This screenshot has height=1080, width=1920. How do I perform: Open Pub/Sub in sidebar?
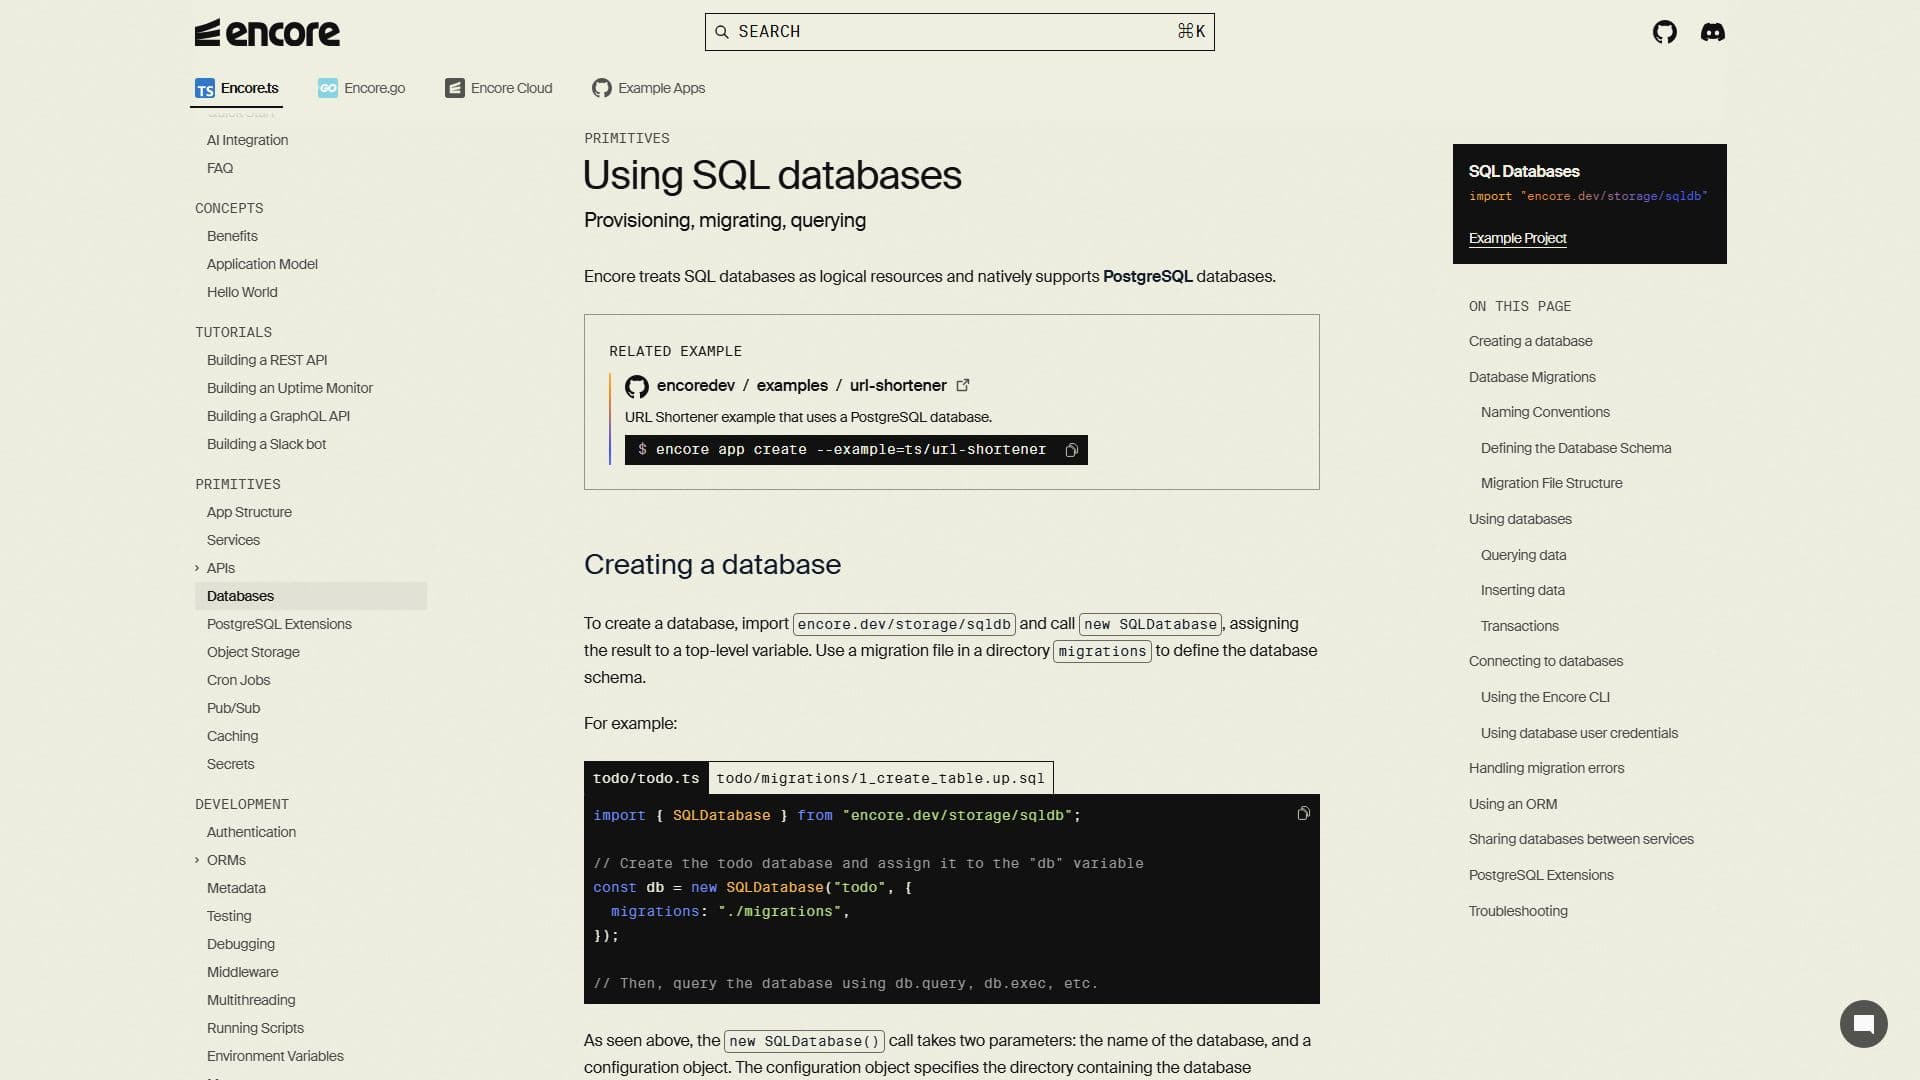click(x=233, y=708)
